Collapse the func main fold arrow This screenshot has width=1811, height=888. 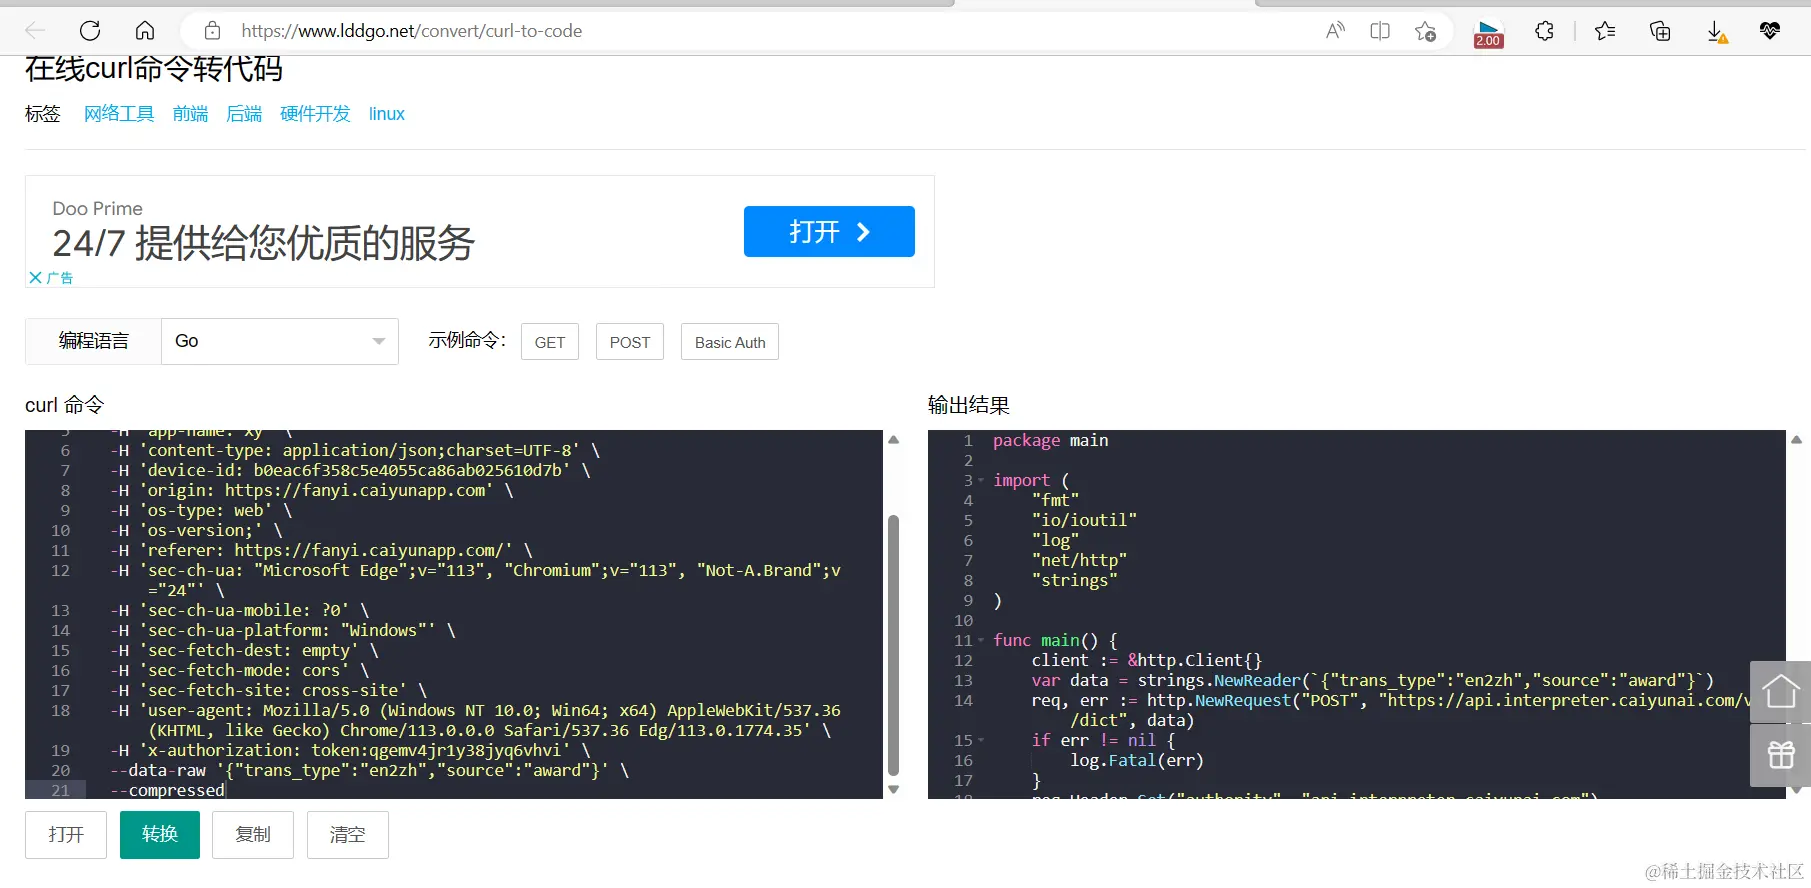981,641
